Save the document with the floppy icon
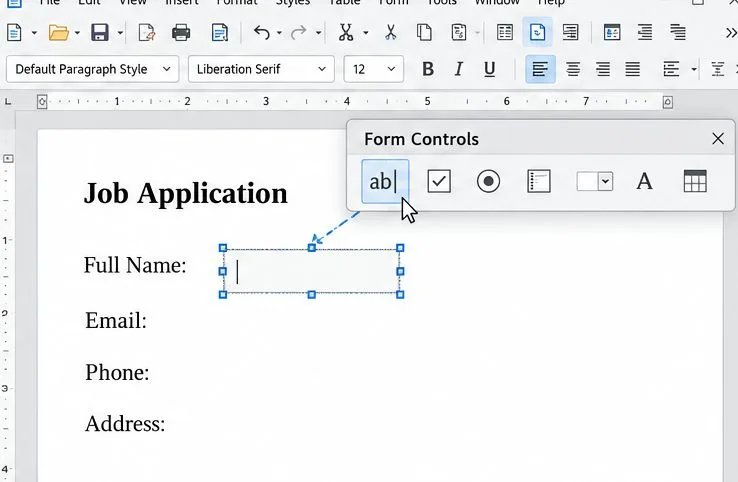Screen dimensions: 738x482 (x=100, y=33)
